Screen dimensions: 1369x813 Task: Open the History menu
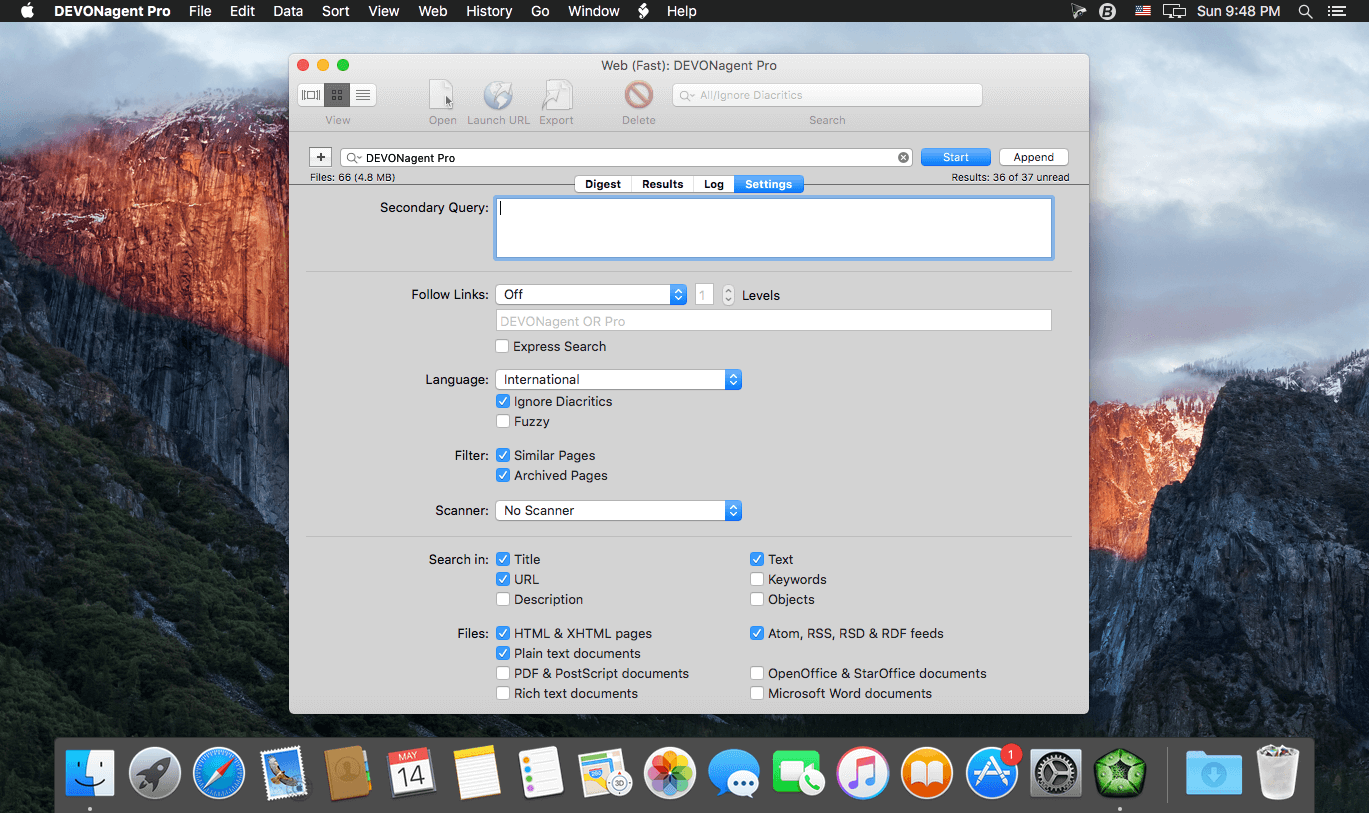point(489,11)
